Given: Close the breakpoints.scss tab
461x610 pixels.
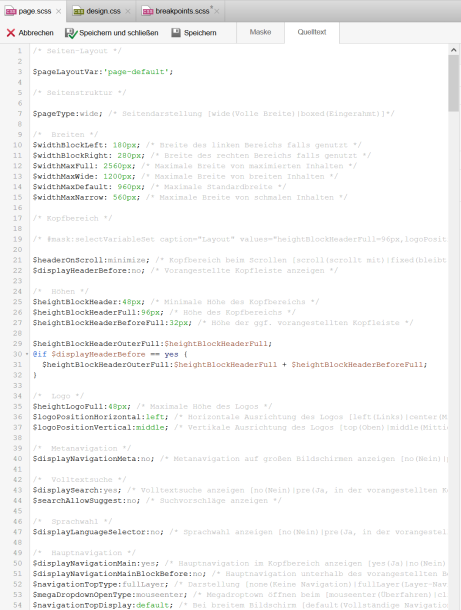Looking at the screenshot, I should (217, 11).
